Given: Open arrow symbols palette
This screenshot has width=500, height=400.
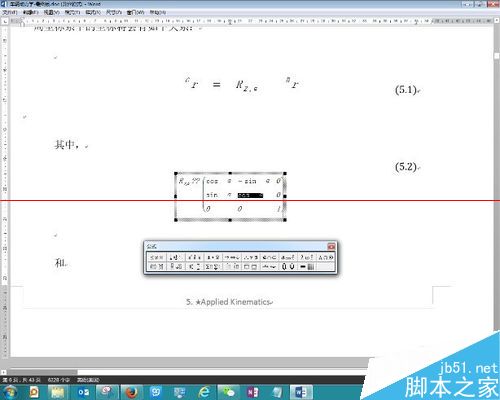Looking at the screenshot, I should pos(232,257).
